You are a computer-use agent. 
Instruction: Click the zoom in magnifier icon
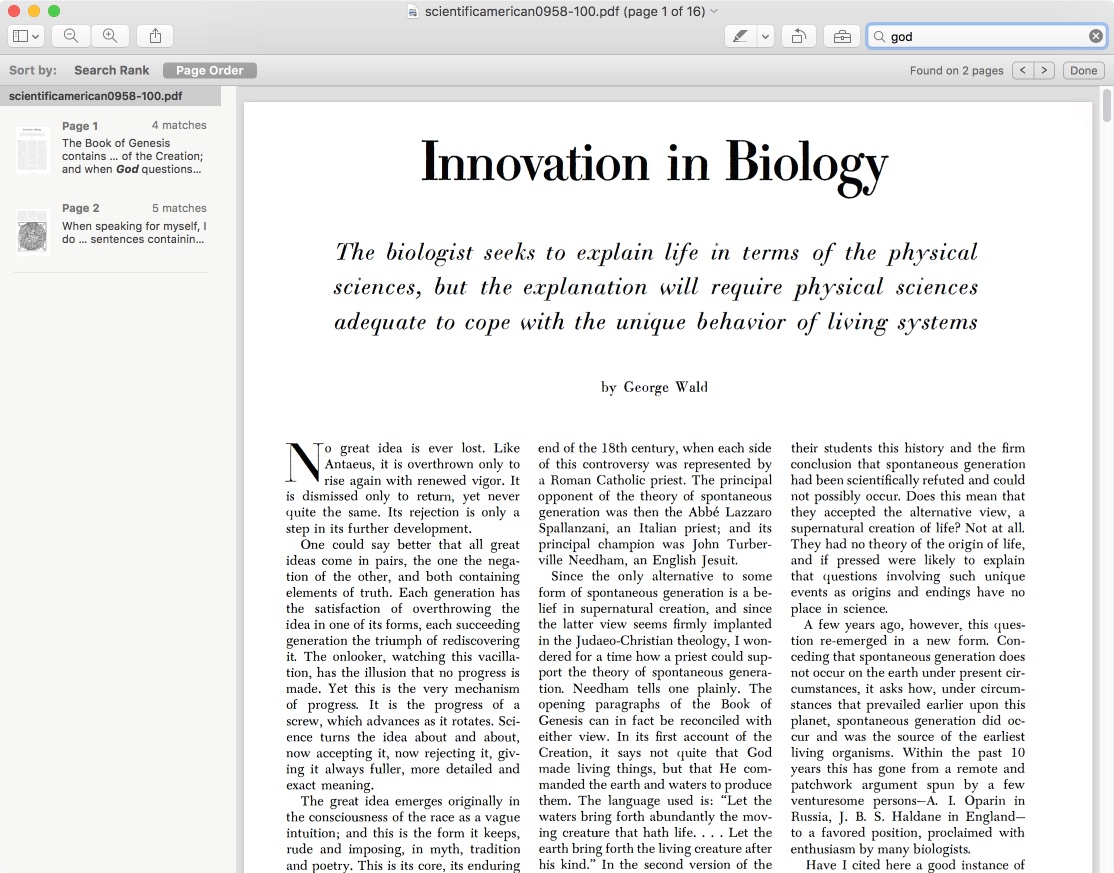coord(110,36)
